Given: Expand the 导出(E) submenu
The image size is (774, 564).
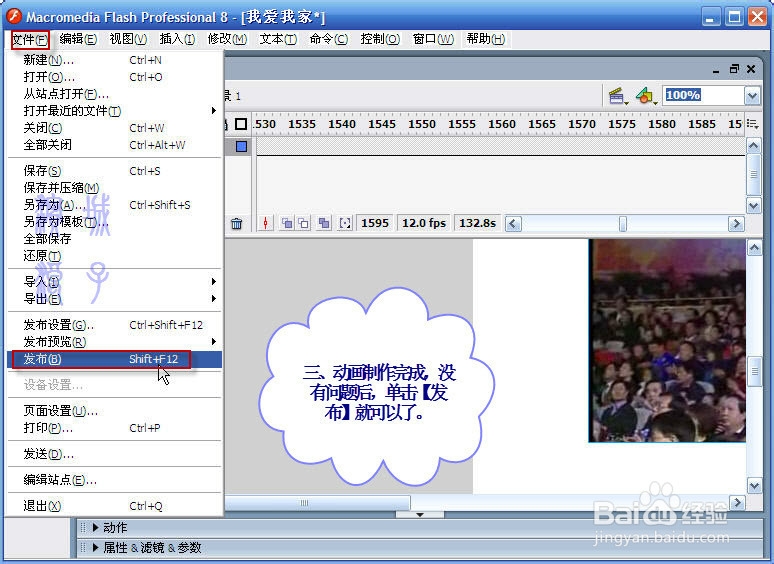Looking at the screenshot, I should (115, 299).
